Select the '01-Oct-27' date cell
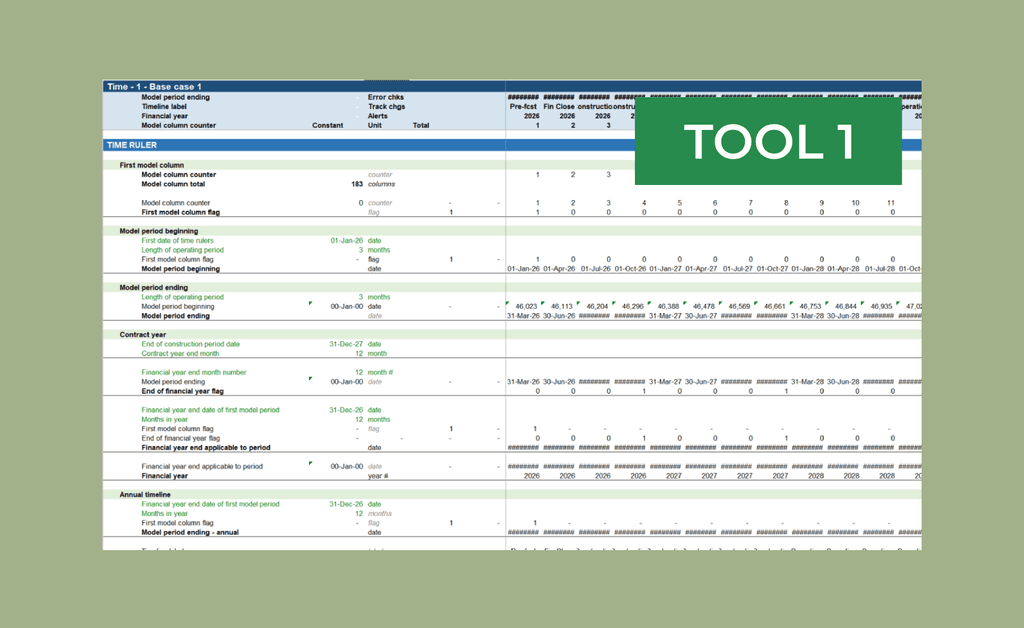1024x628 pixels. 772,269
